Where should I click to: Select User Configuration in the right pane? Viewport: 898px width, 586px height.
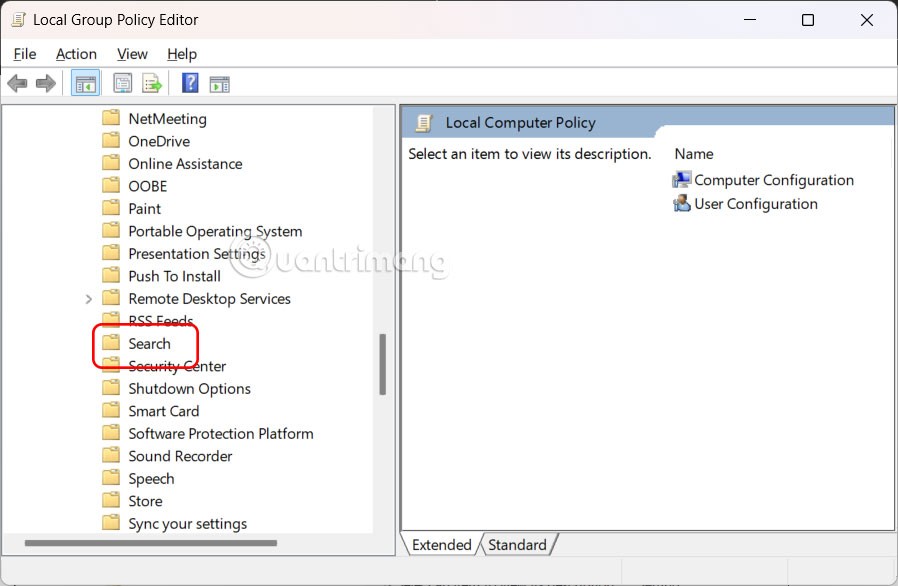755,204
